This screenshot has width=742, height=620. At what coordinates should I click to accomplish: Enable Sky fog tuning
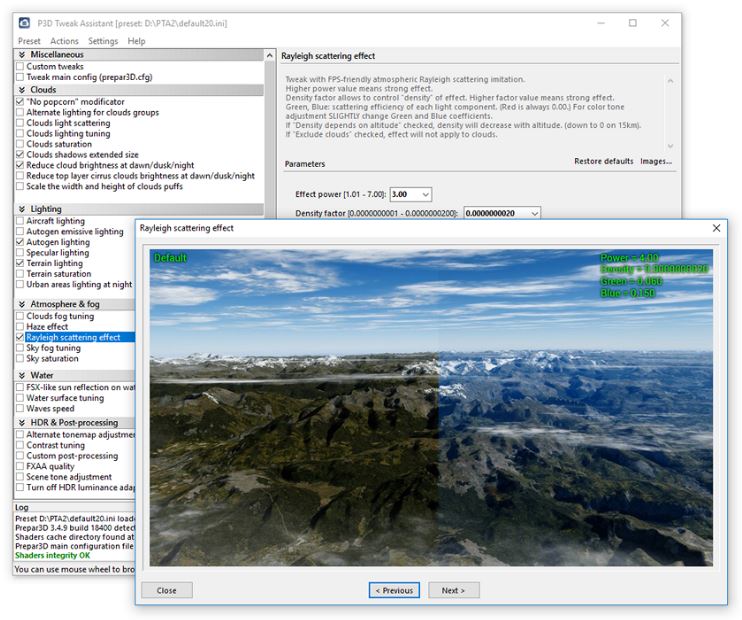point(20,348)
